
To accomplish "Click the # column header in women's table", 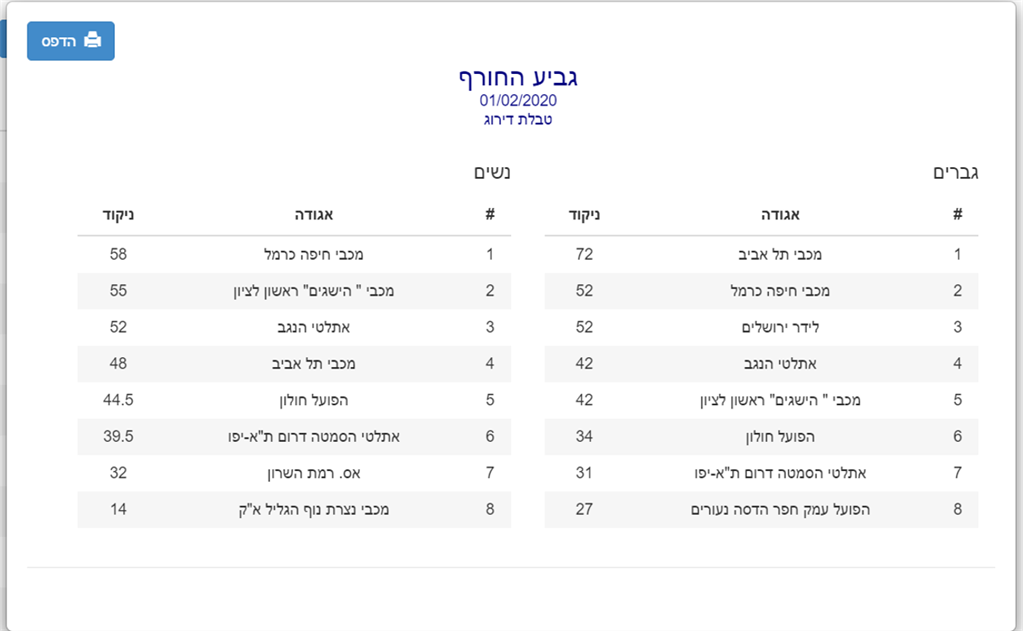I will coord(490,214).
